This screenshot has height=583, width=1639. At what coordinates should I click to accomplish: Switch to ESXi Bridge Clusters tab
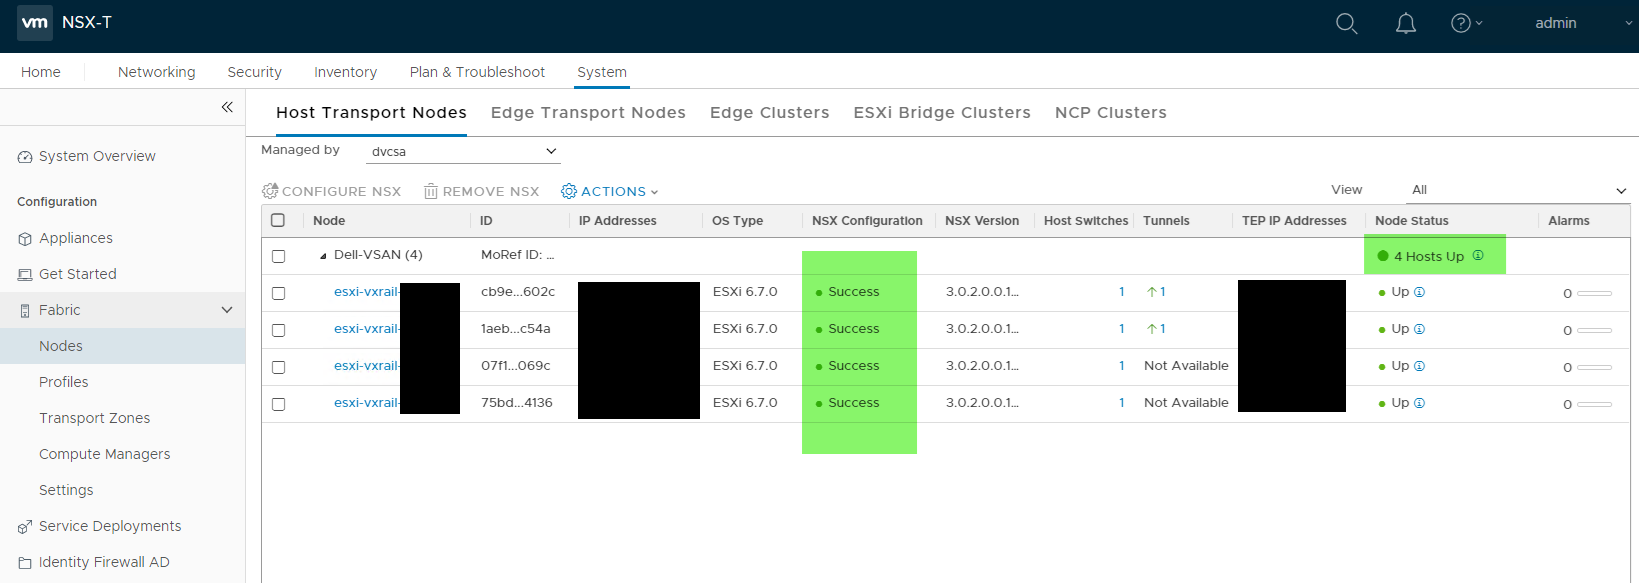click(942, 112)
